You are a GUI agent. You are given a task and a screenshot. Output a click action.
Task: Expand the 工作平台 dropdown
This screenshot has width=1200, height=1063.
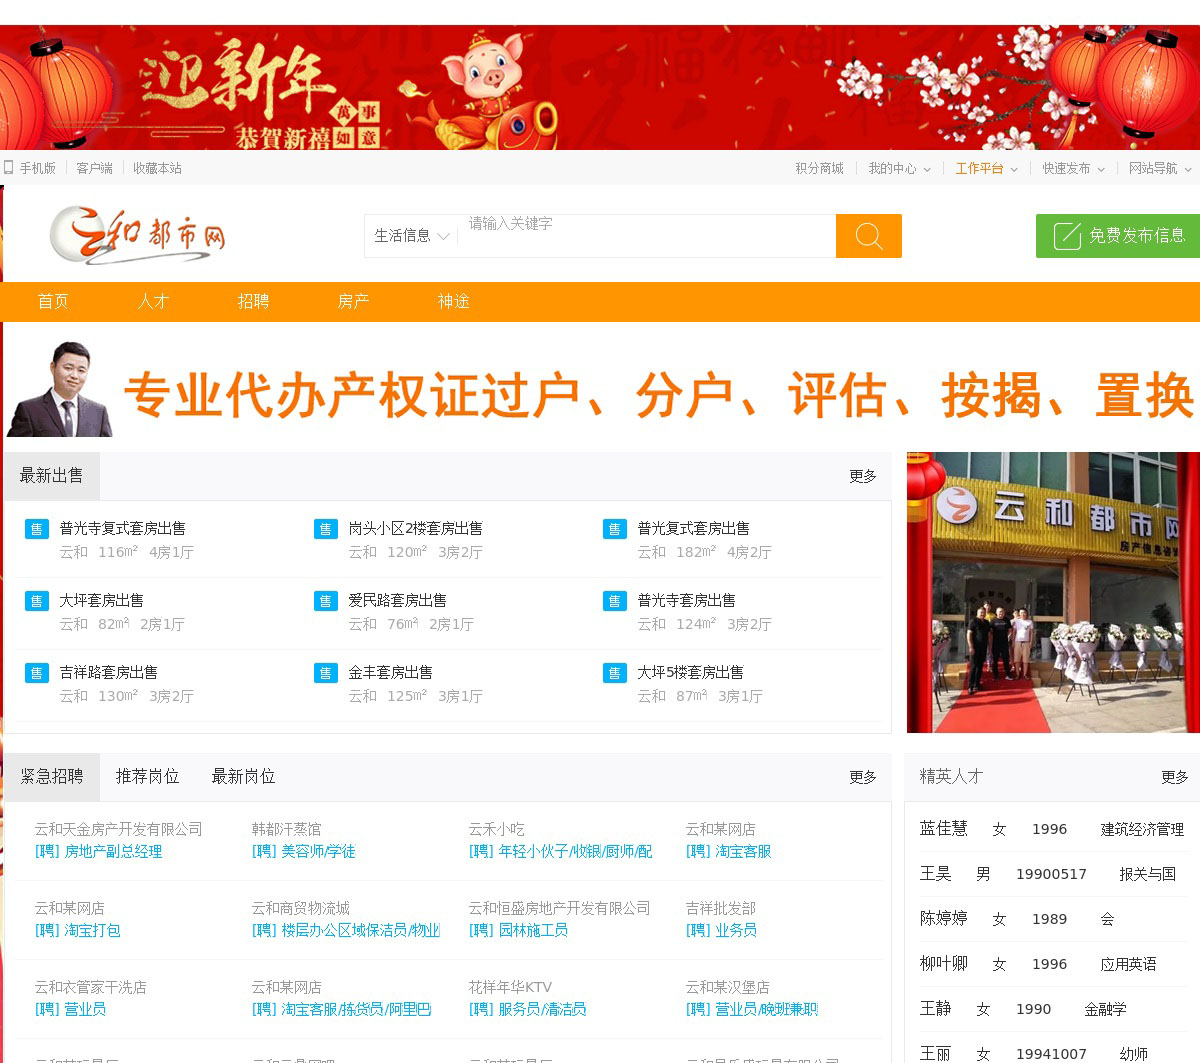pyautogui.click(x=986, y=168)
